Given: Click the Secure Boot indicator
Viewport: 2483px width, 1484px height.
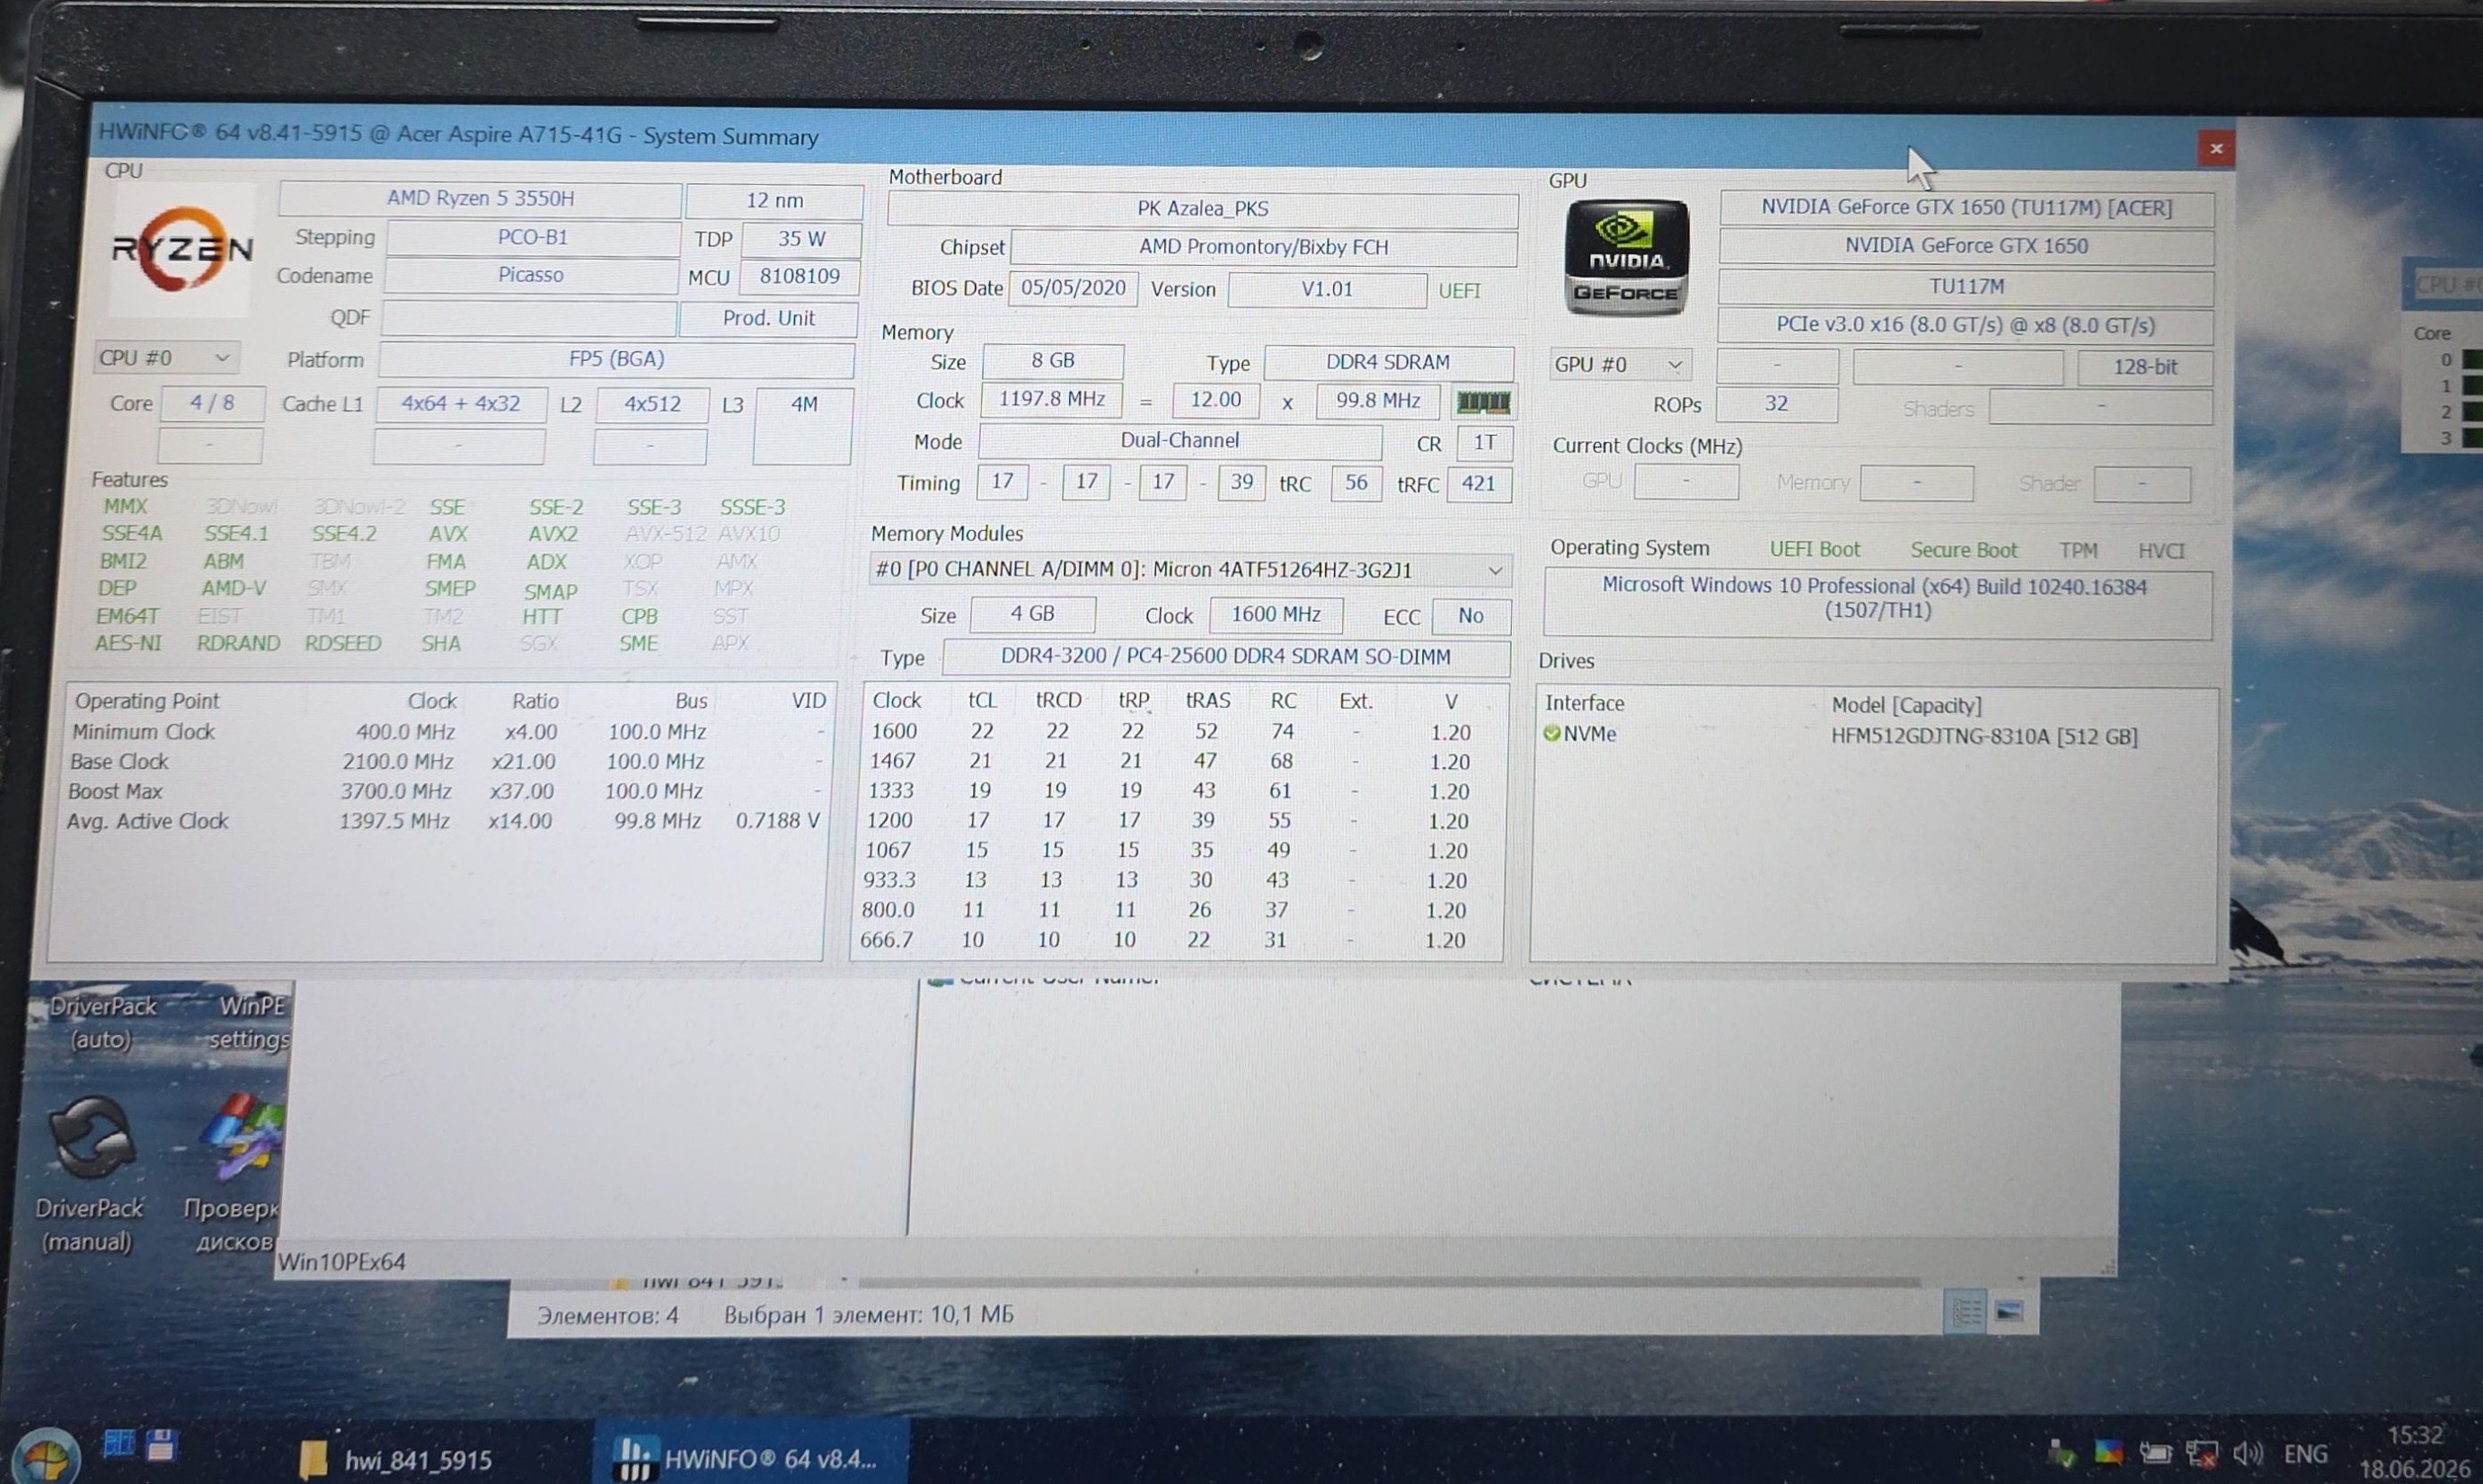Looking at the screenshot, I should point(1963,551).
